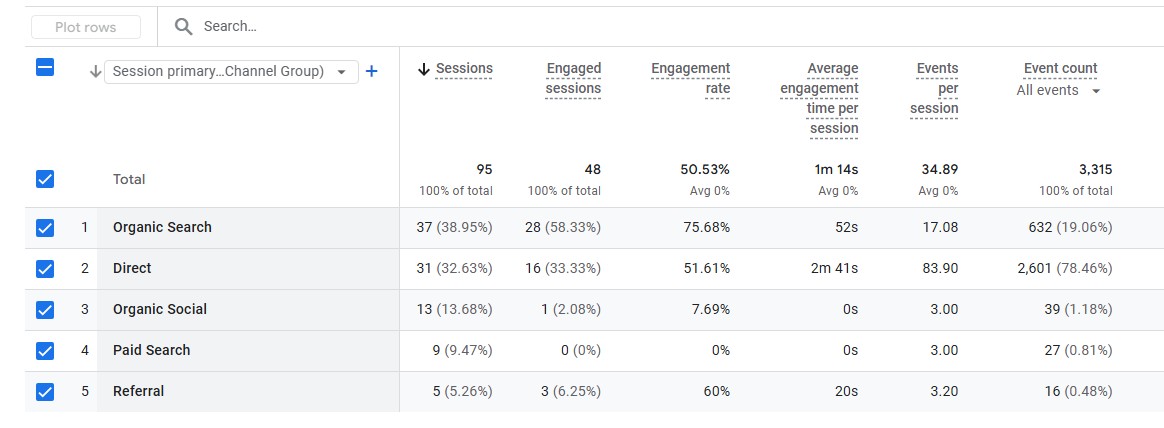
Task: Deselect the Organic Social row checkbox
Action: 45,309
